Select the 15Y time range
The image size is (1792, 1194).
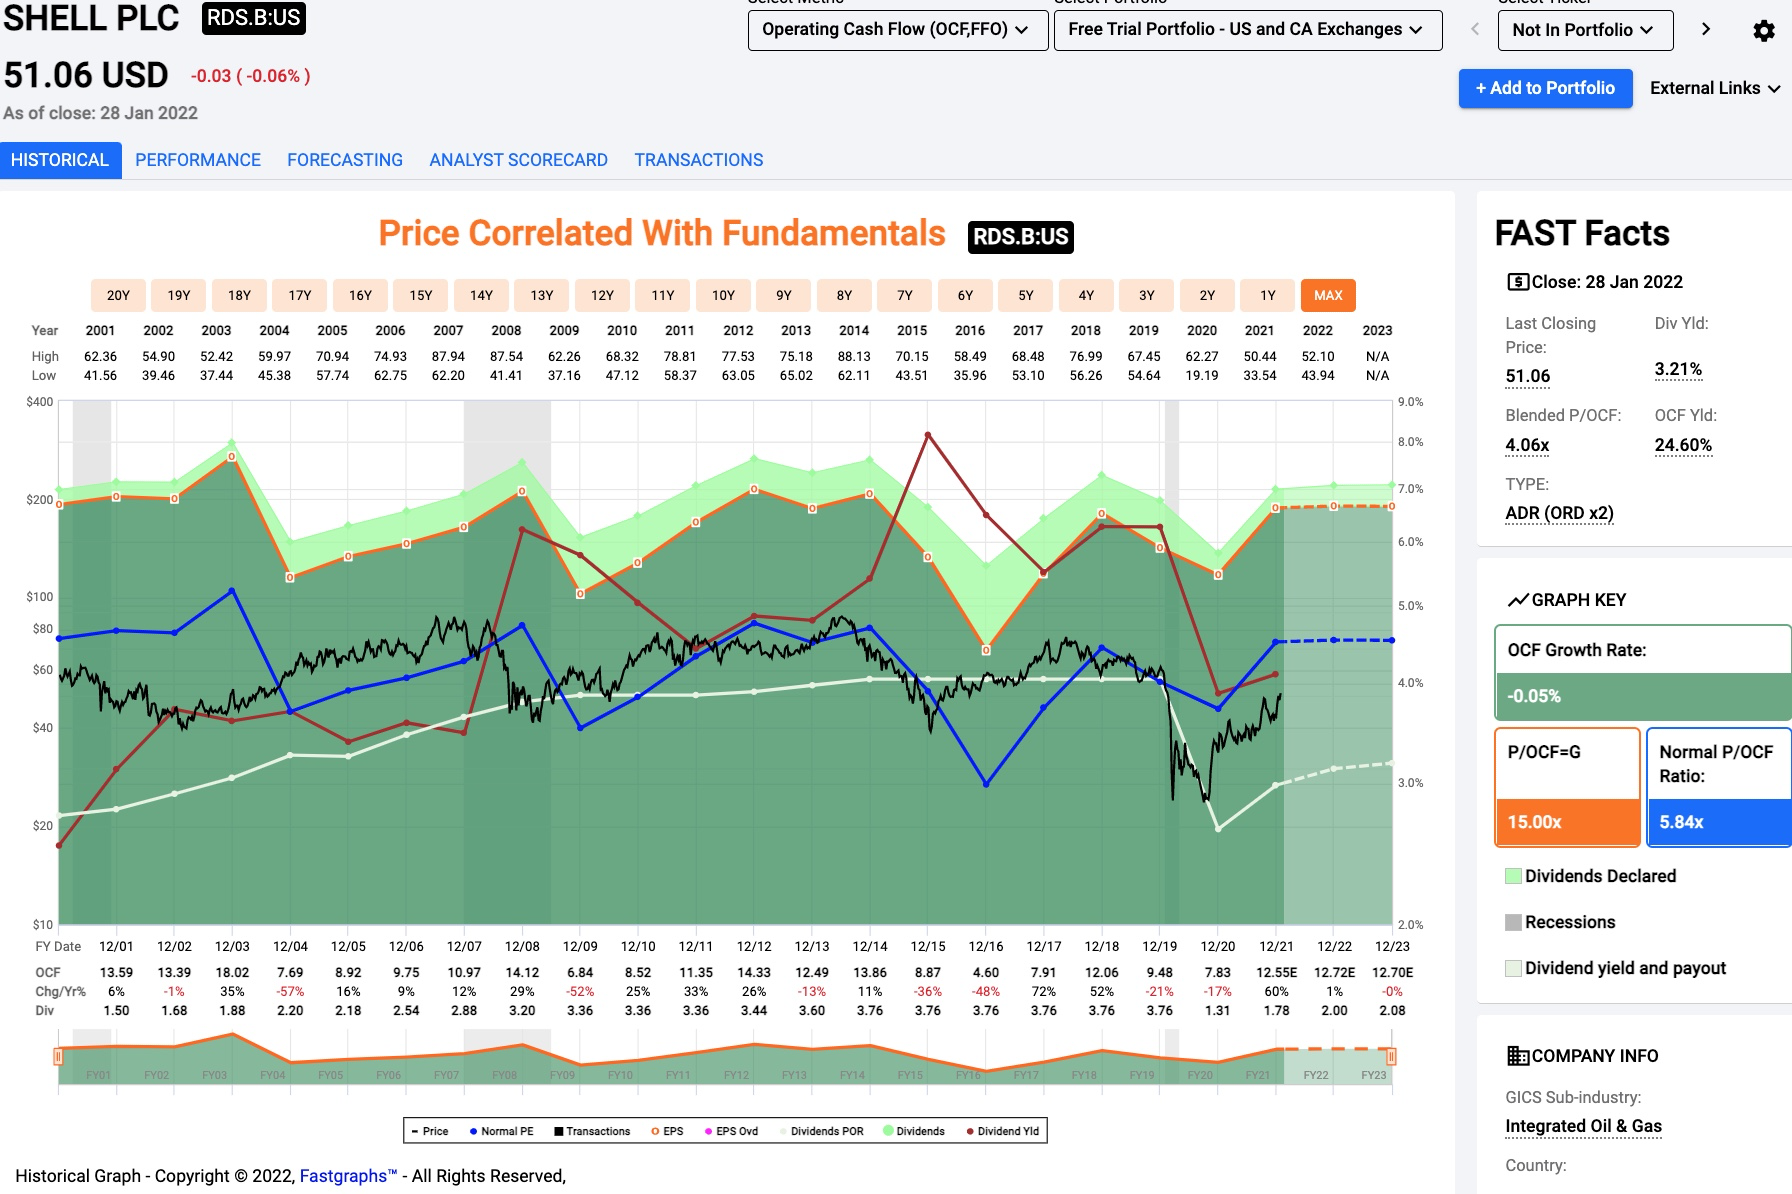coord(421,295)
